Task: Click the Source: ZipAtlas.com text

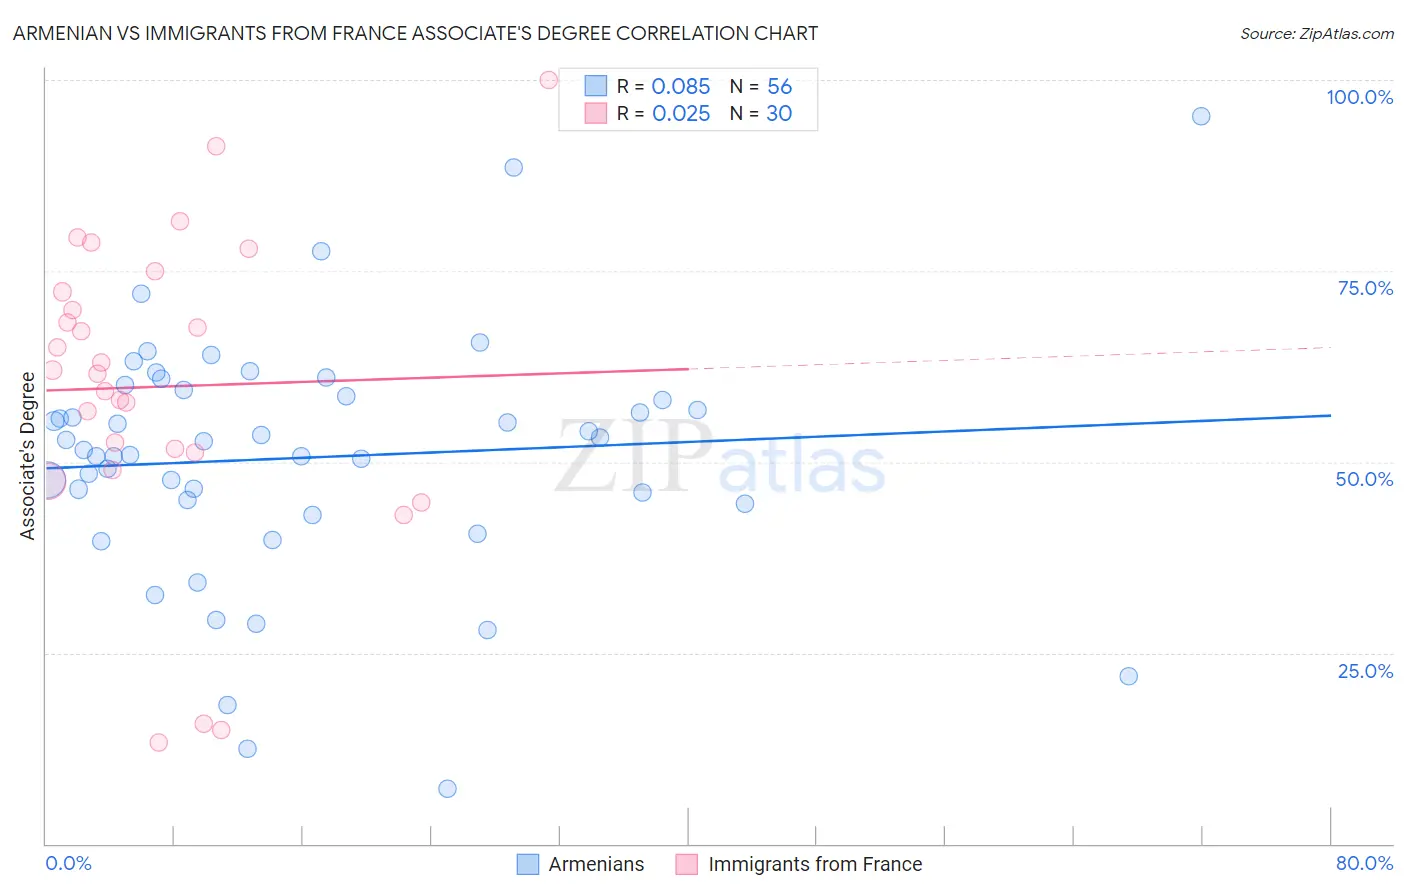Action: pyautogui.click(x=1317, y=33)
